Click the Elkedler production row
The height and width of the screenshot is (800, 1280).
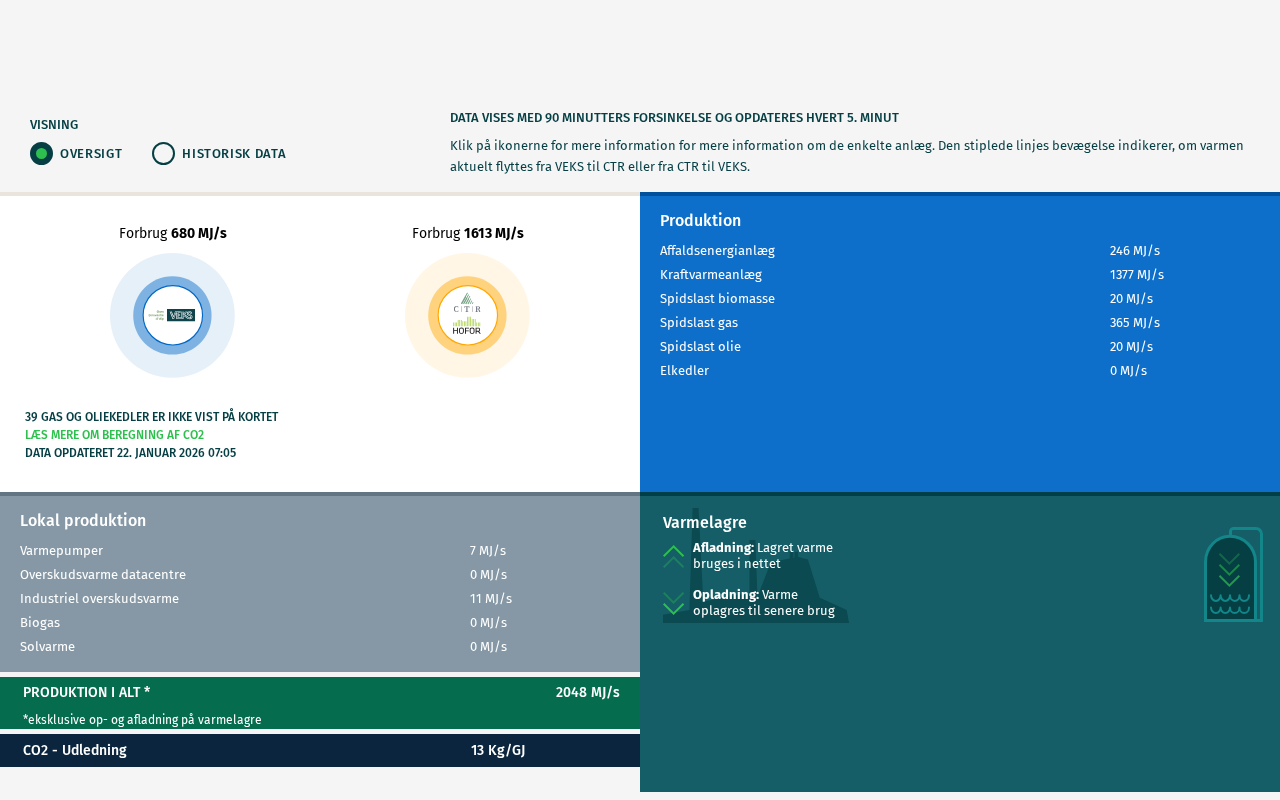684,371
